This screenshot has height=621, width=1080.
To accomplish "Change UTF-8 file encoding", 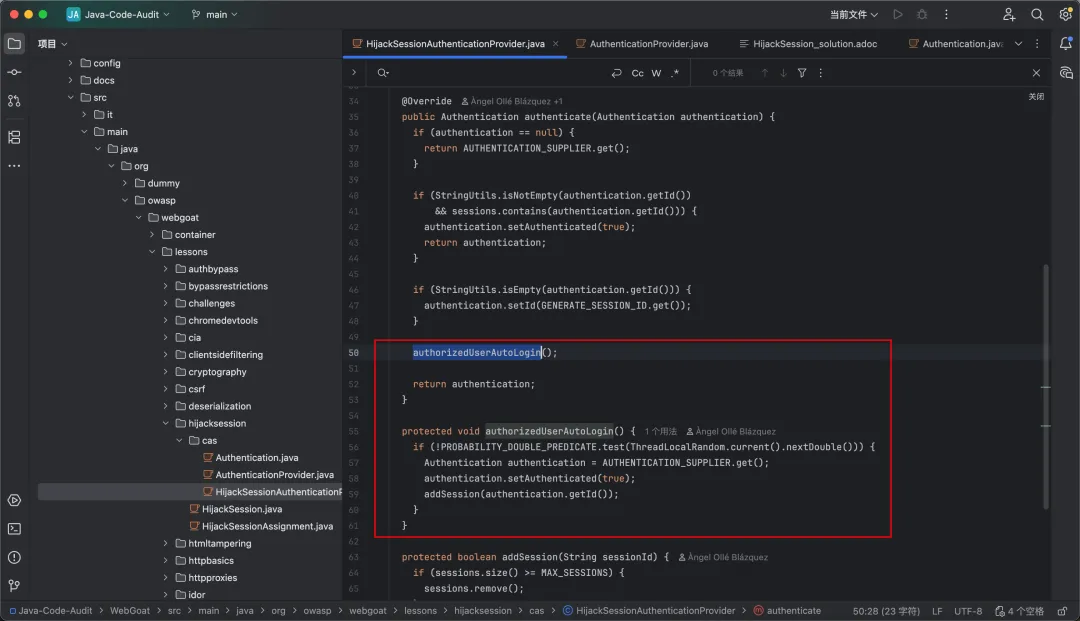I will point(968,611).
